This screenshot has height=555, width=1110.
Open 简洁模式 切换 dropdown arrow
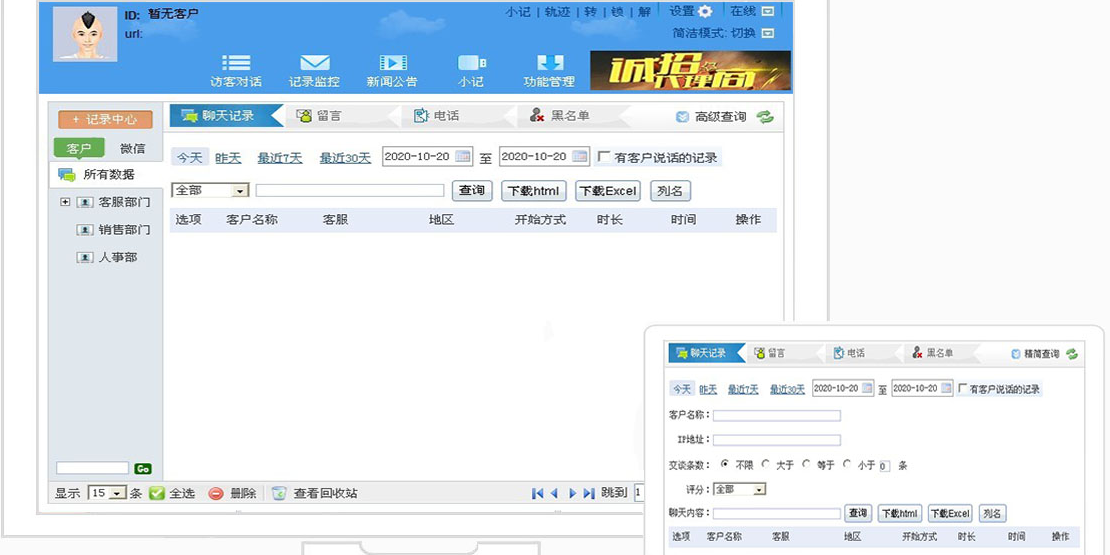(767, 33)
